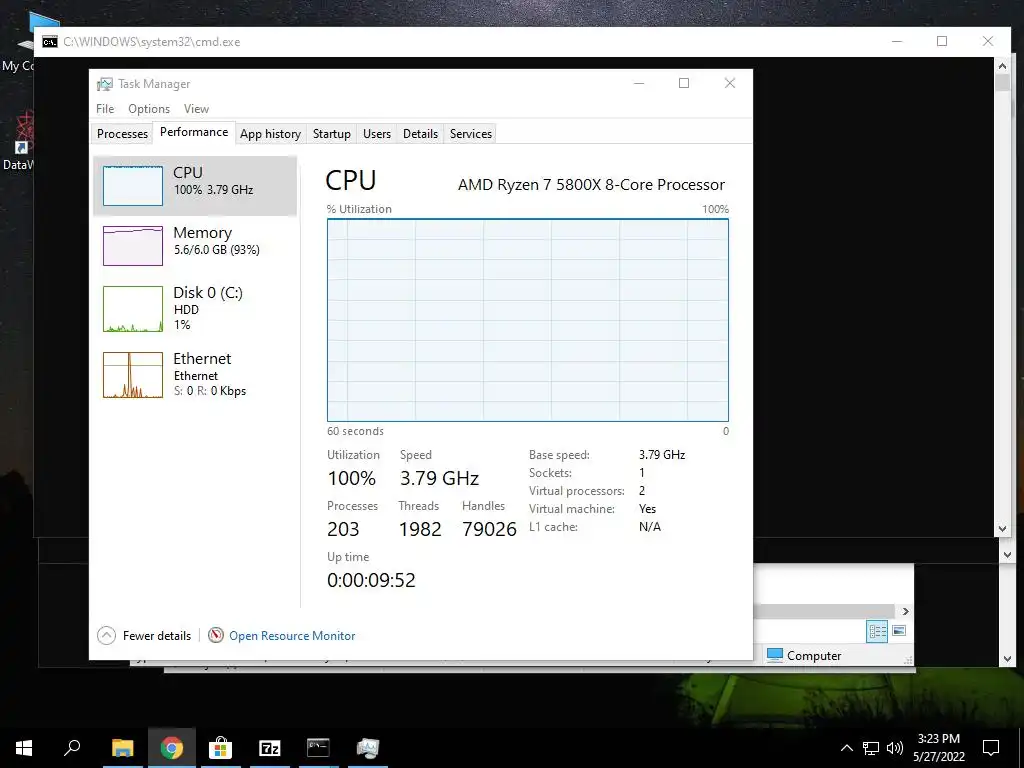This screenshot has width=1024, height=768.
Task: Show hidden system tray icons
Action: (846, 748)
